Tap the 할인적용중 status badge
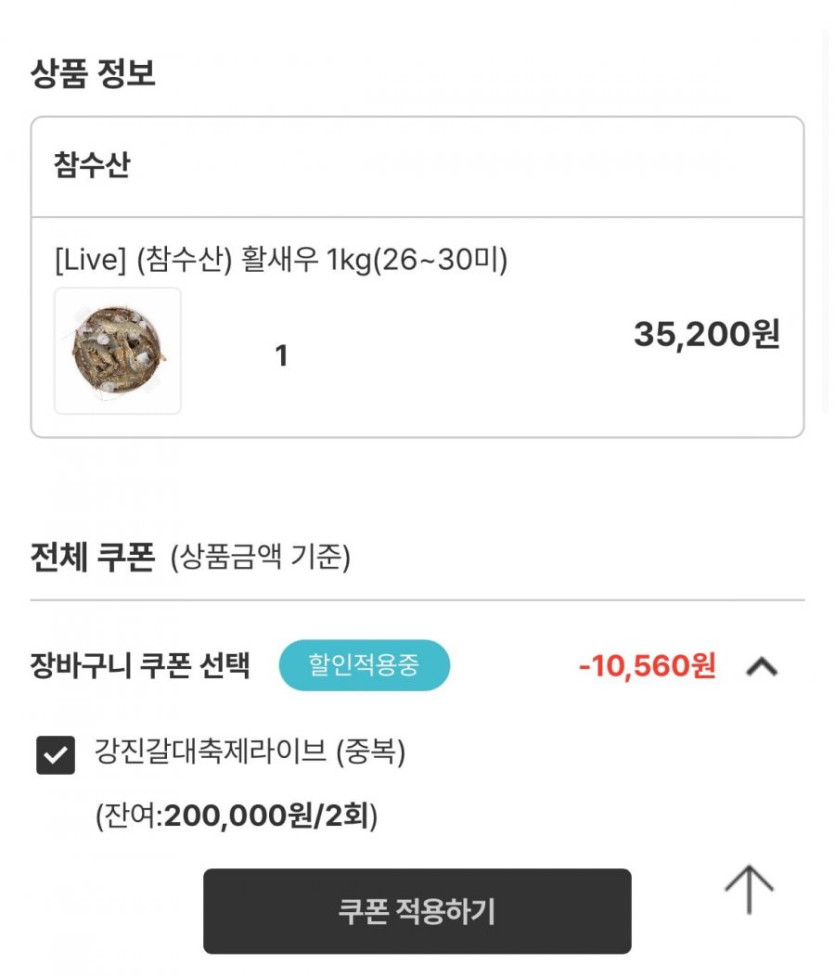 [364, 666]
